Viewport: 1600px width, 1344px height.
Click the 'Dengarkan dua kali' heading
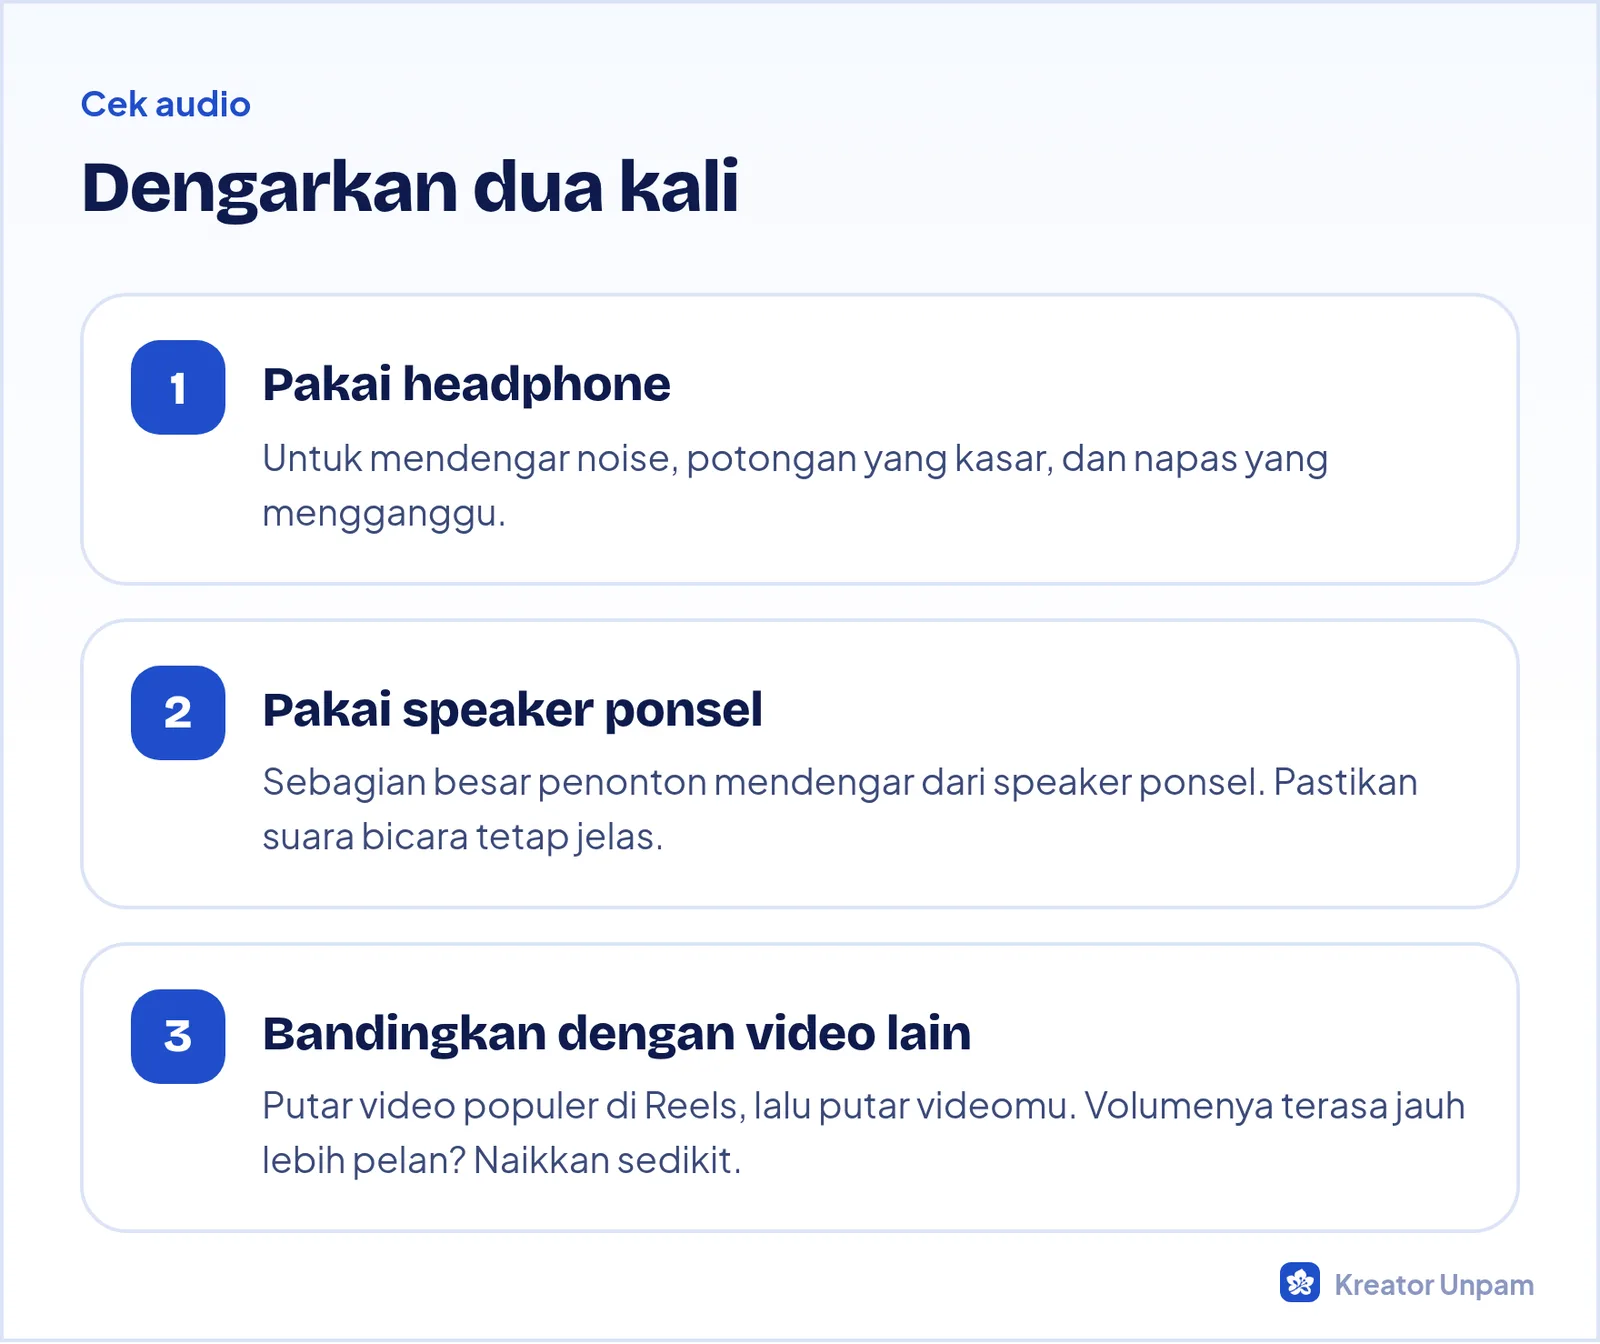410,188
